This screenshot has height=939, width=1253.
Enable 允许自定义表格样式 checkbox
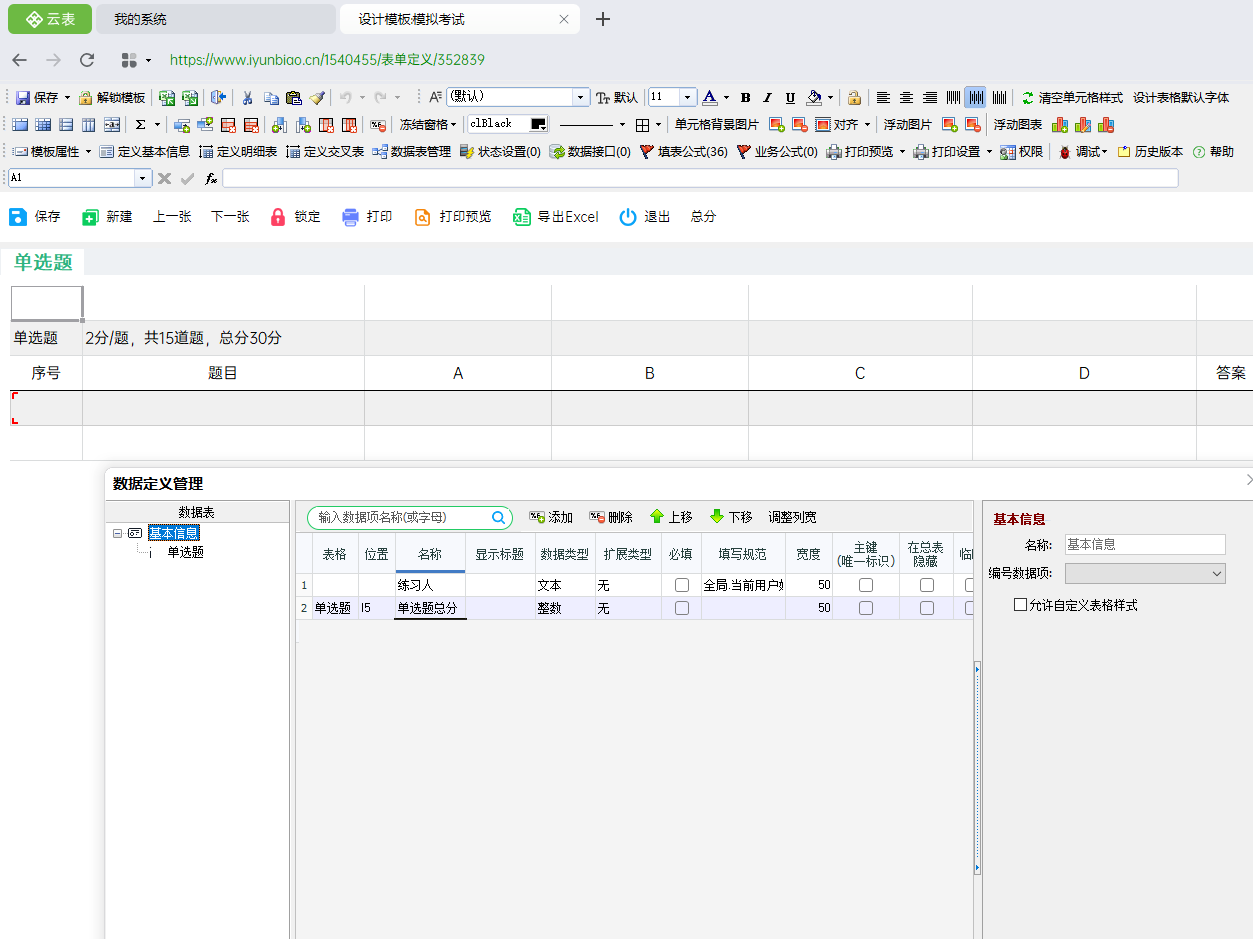coord(1020,605)
